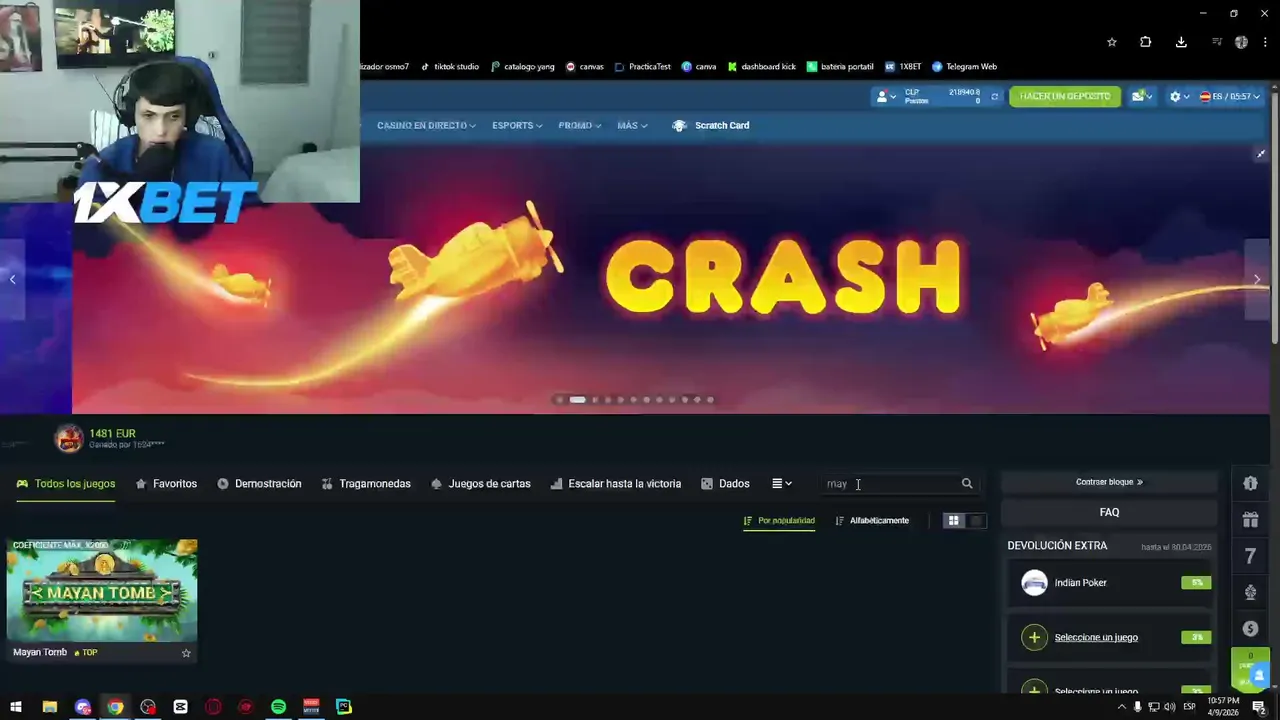Open Spotify from the taskbar
The image size is (1280, 720).
[278, 707]
